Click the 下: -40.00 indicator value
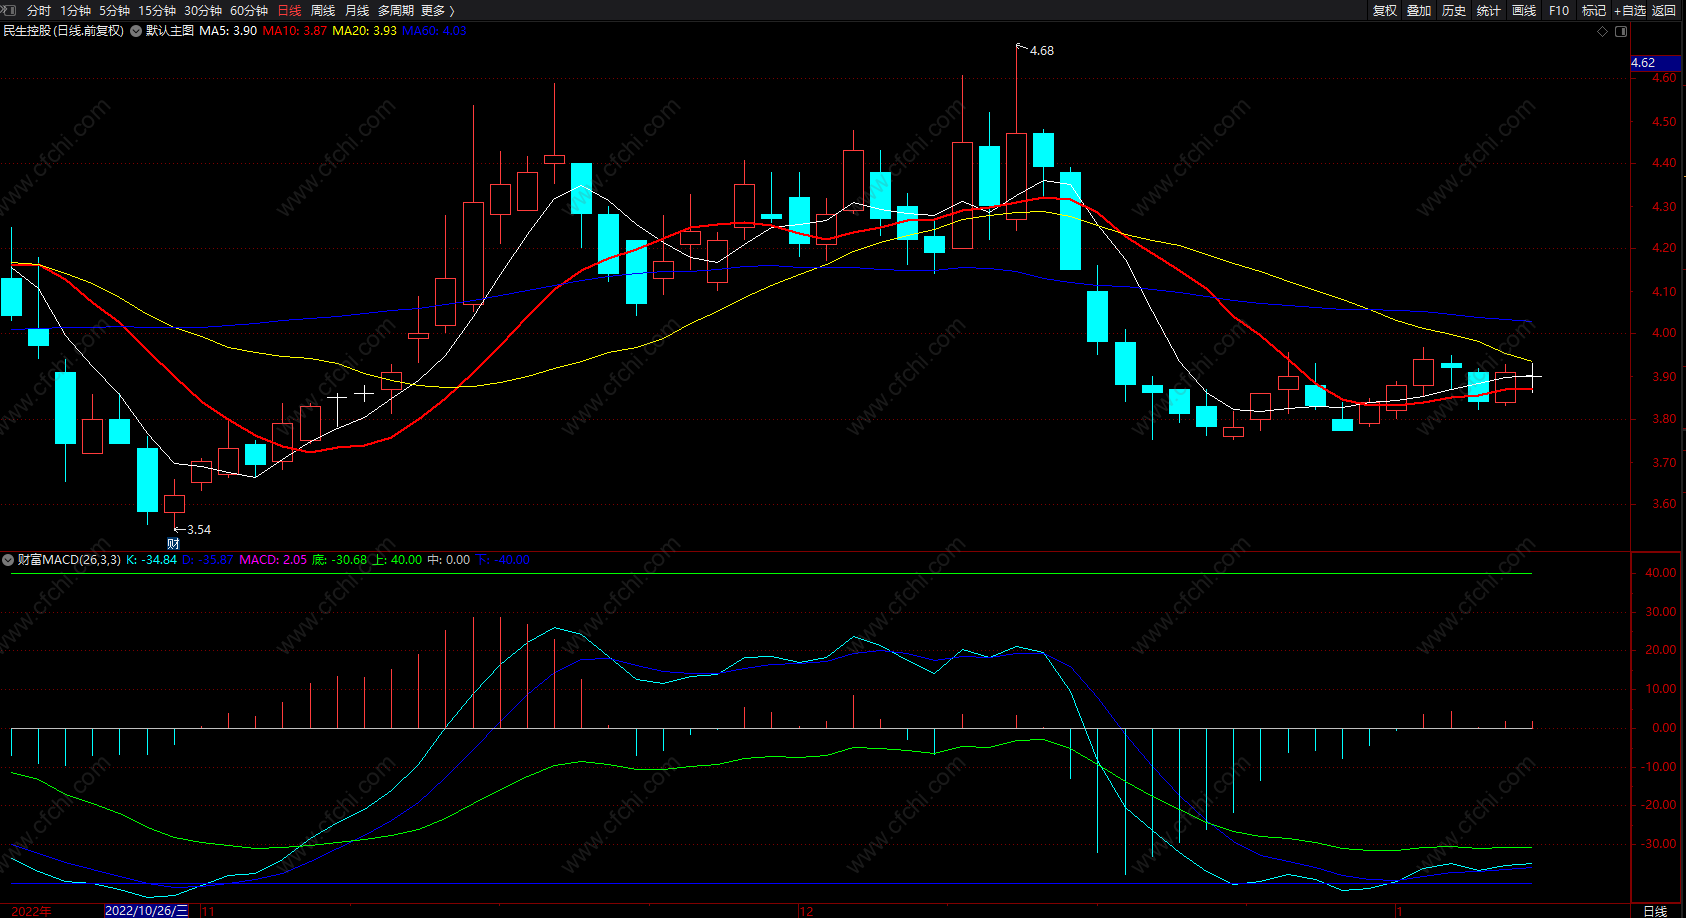Image resolution: width=1686 pixels, height=918 pixels. 503,560
